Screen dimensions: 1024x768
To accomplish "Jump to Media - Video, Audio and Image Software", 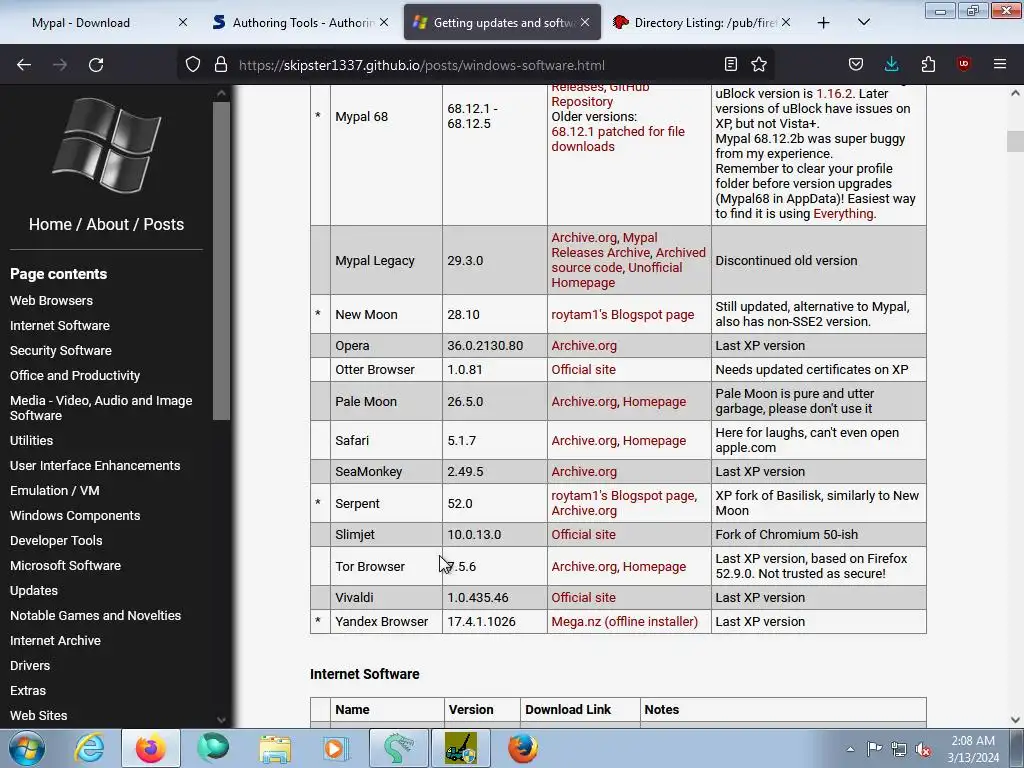I will 101,408.
